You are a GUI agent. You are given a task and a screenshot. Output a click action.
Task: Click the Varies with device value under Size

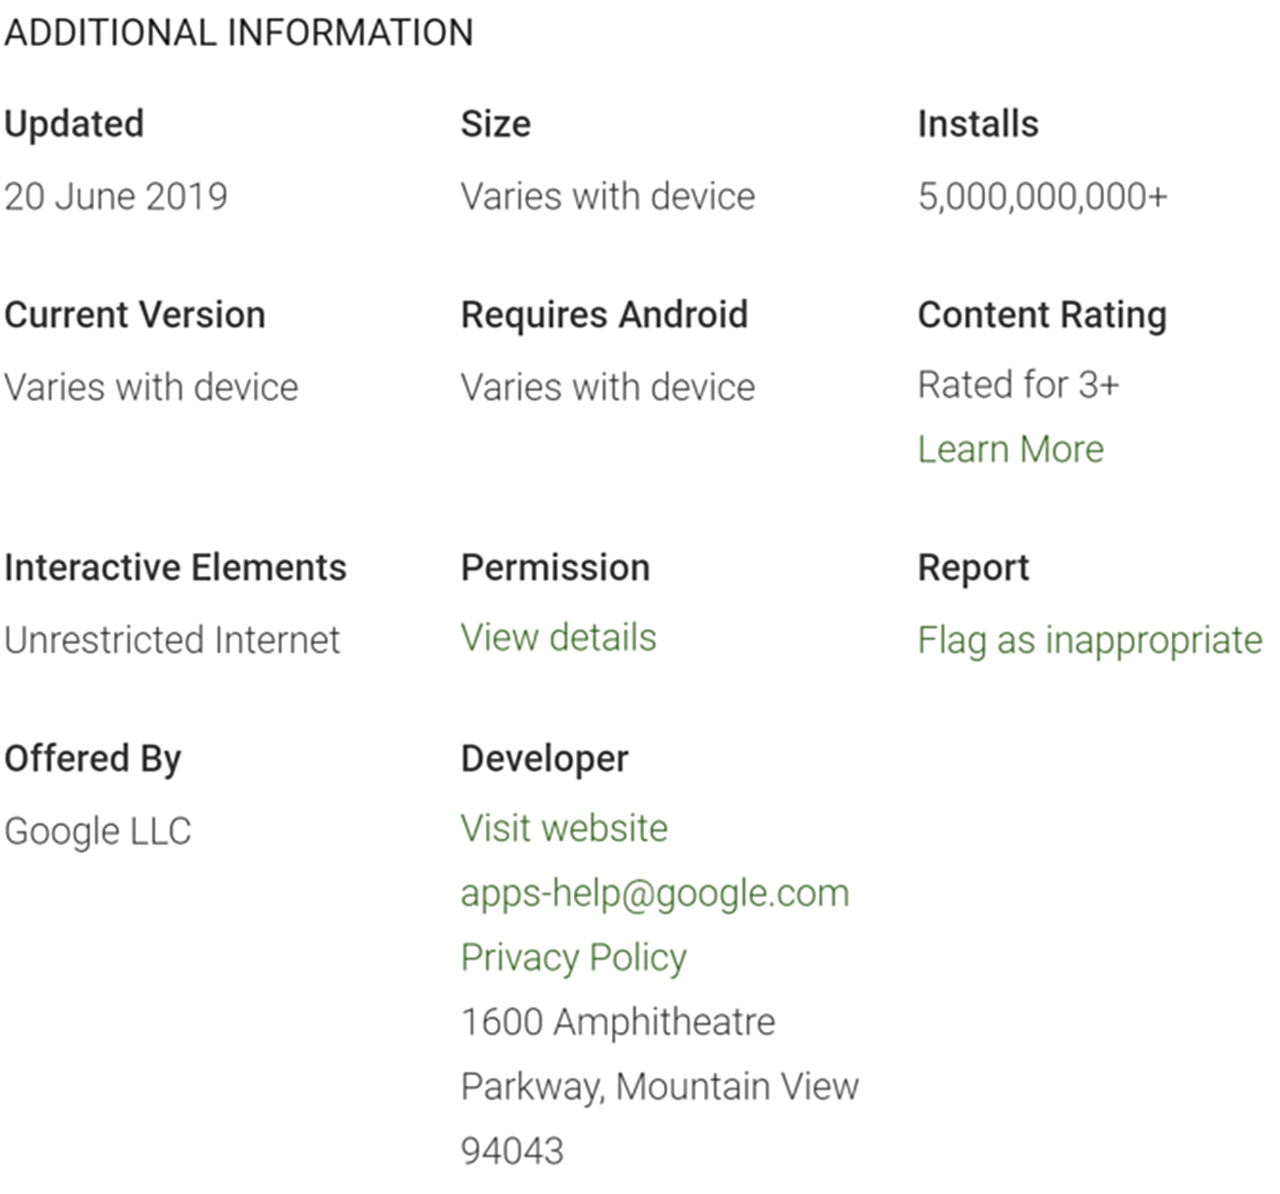[607, 196]
